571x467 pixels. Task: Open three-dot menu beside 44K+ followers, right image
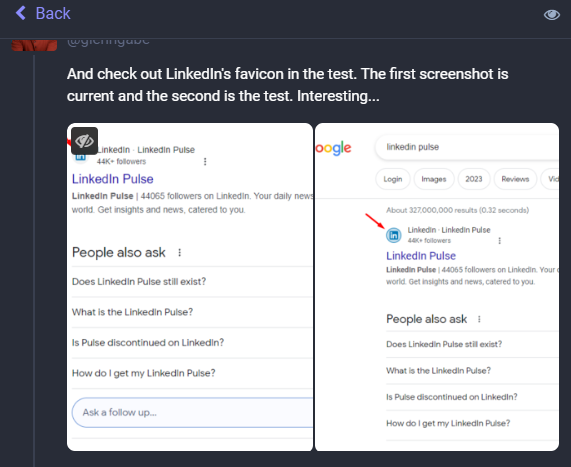[500, 241]
